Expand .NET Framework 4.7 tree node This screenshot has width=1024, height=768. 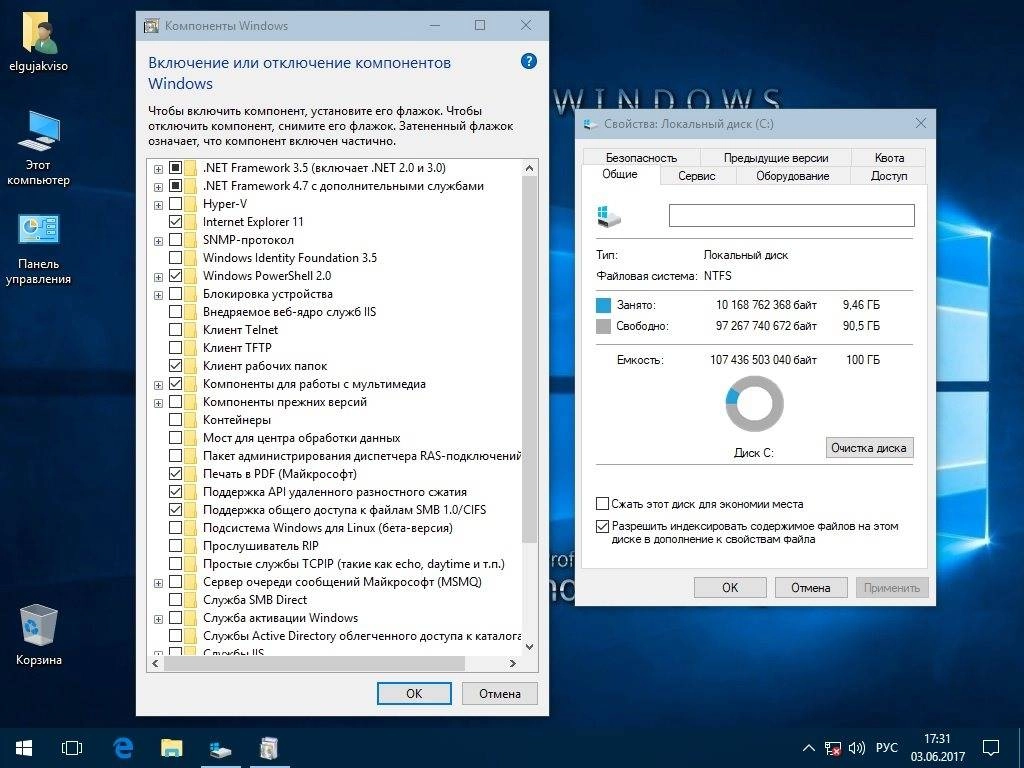point(158,187)
